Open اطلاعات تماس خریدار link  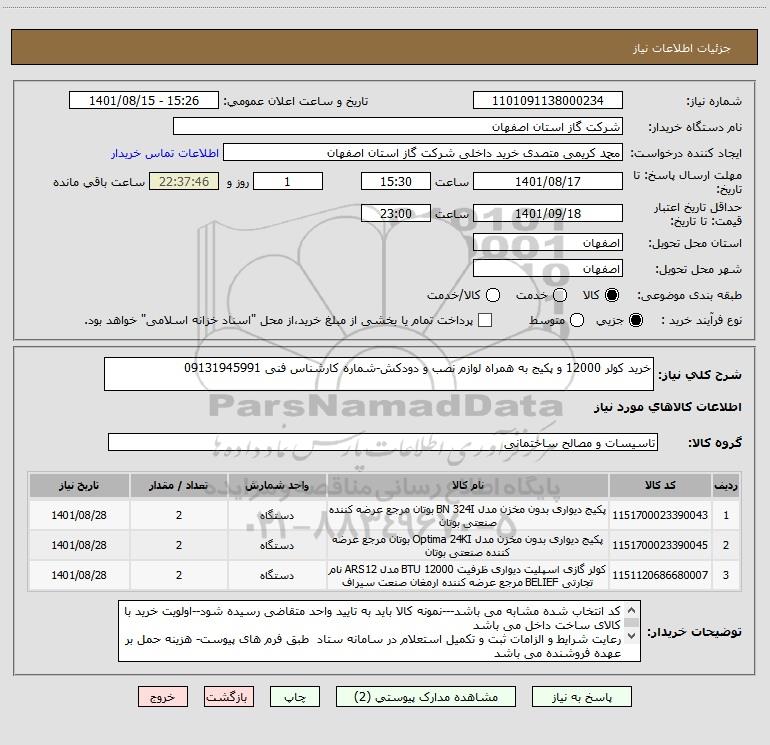tap(165, 153)
